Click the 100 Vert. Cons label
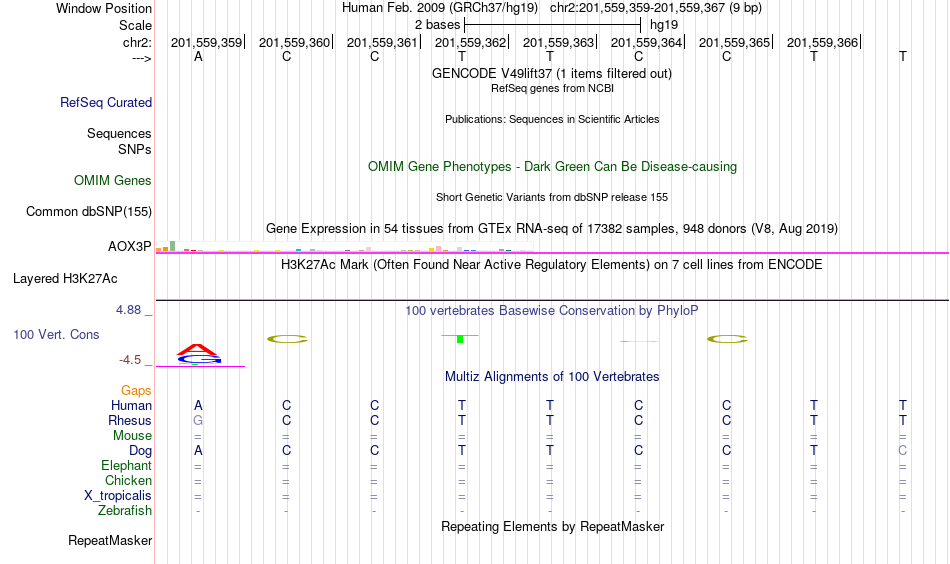Image resolution: width=950 pixels, height=564 pixels. (56, 334)
